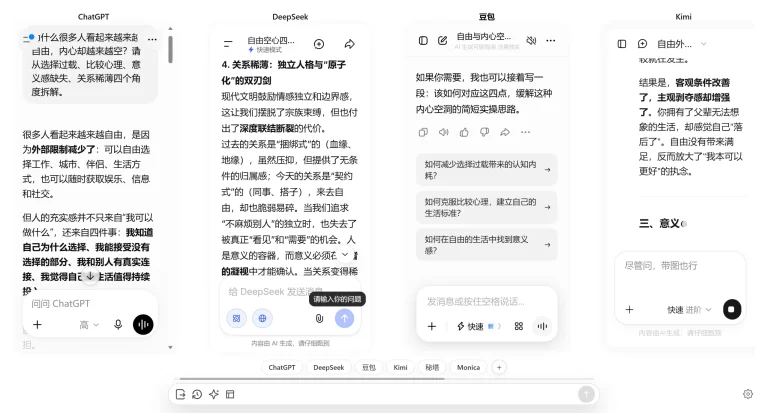Start 豆包 voice call waveform icon
Image resolution: width=768 pixels, height=413 pixels.
542,326
